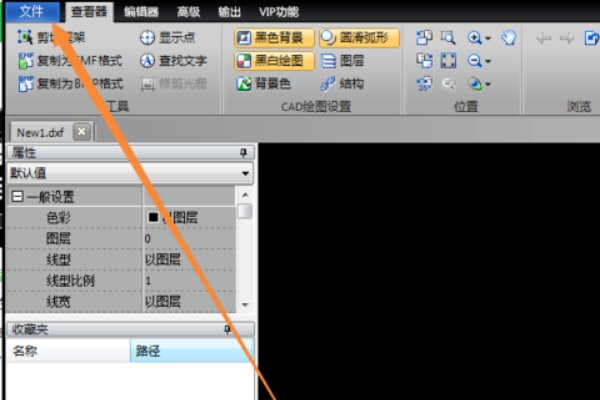Click the properties scrollbar down arrow
This screenshot has width=600, height=400.
(245, 305)
